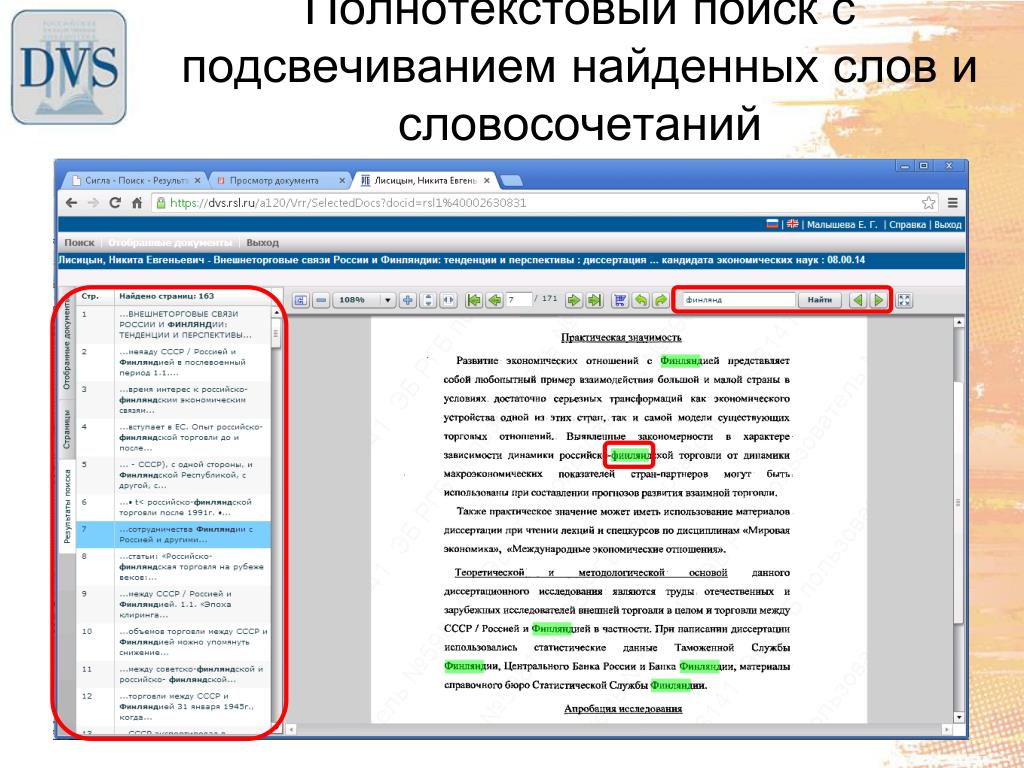This screenshot has width=1024, height=768.
Task: Zoom in with the plus icon
Action: 408,300
